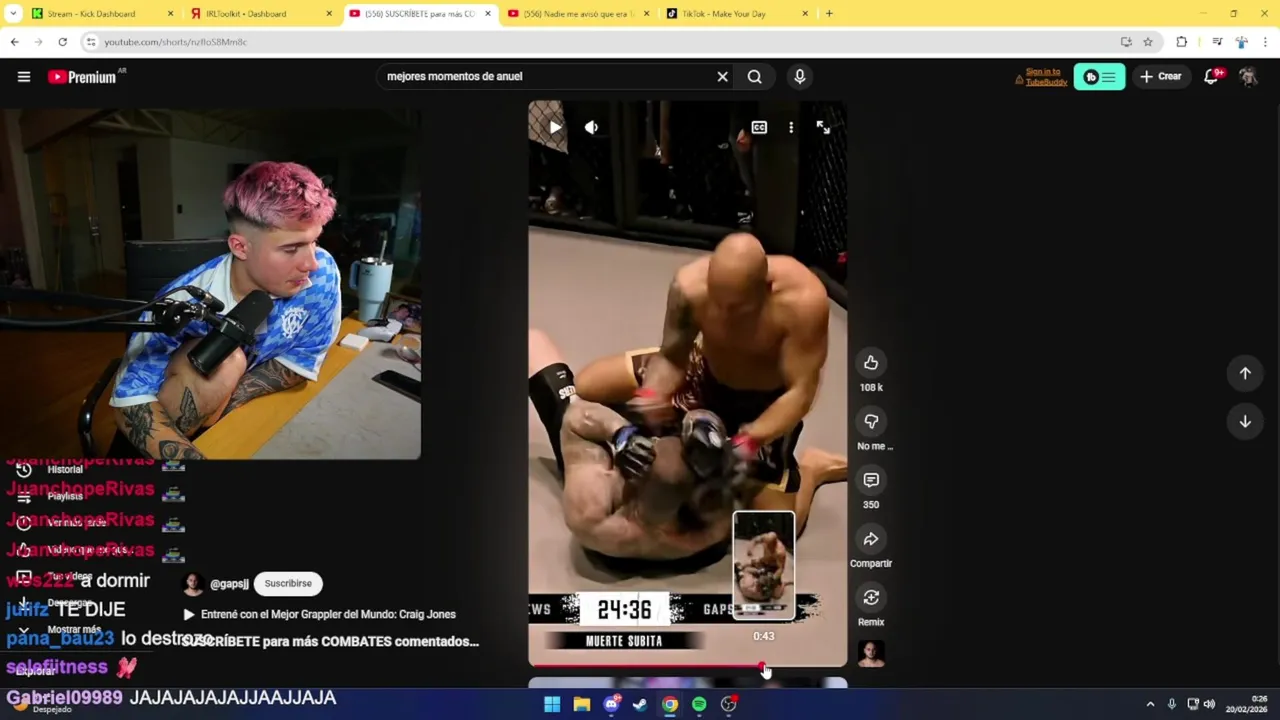Open Chrome media controls icon
This screenshot has width=1280, height=720.
point(1217,42)
